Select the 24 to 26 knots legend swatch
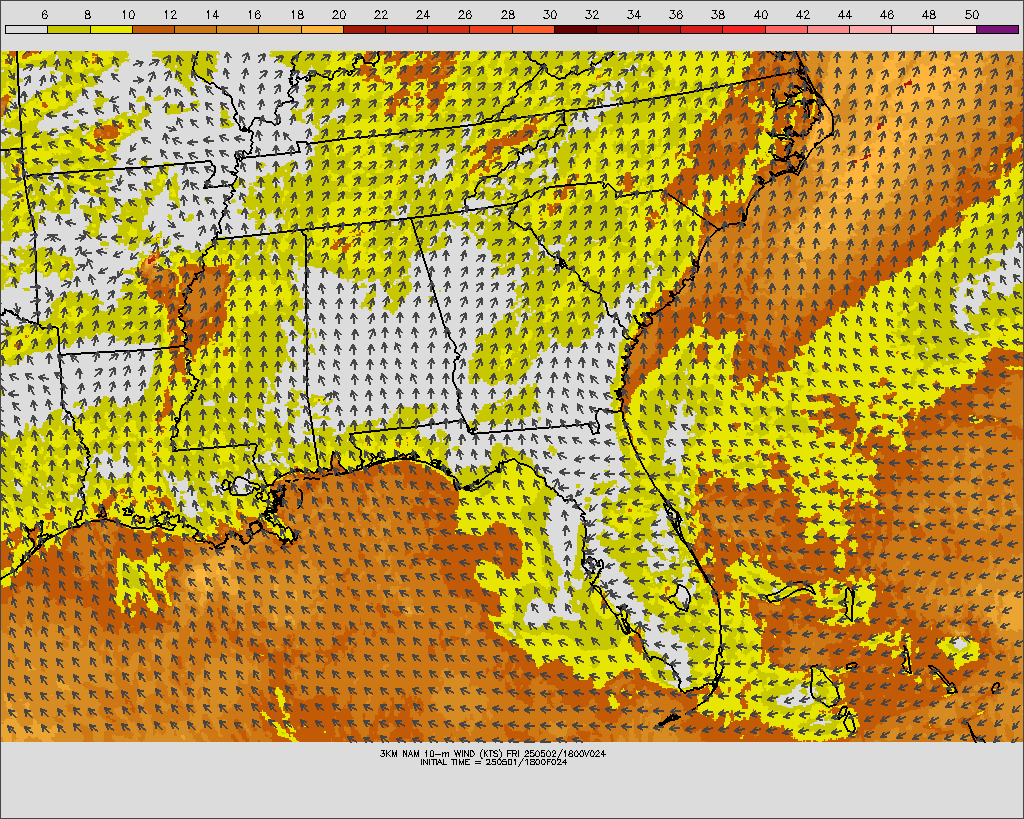The width and height of the screenshot is (1024, 819). point(449,29)
